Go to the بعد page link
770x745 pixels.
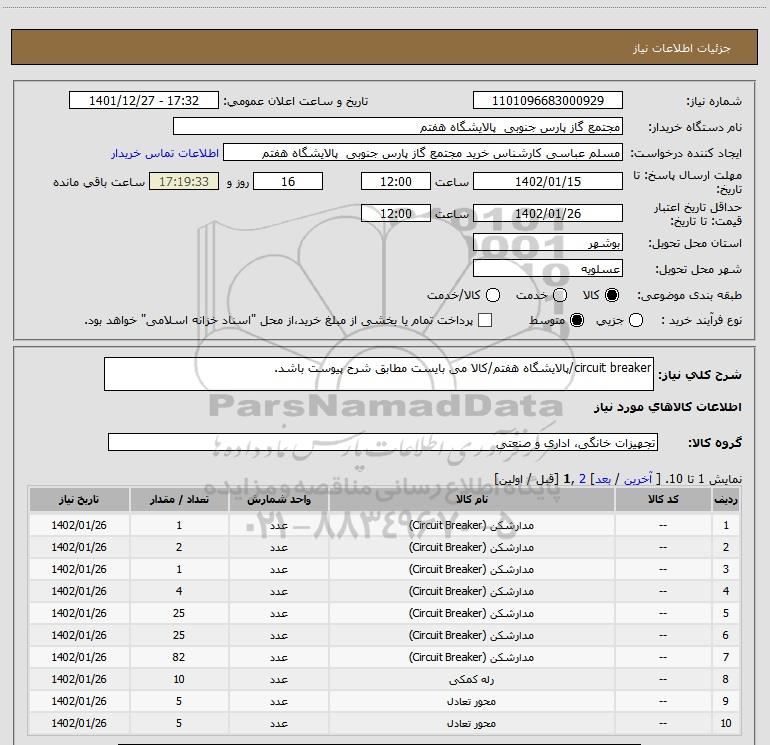click(603, 479)
